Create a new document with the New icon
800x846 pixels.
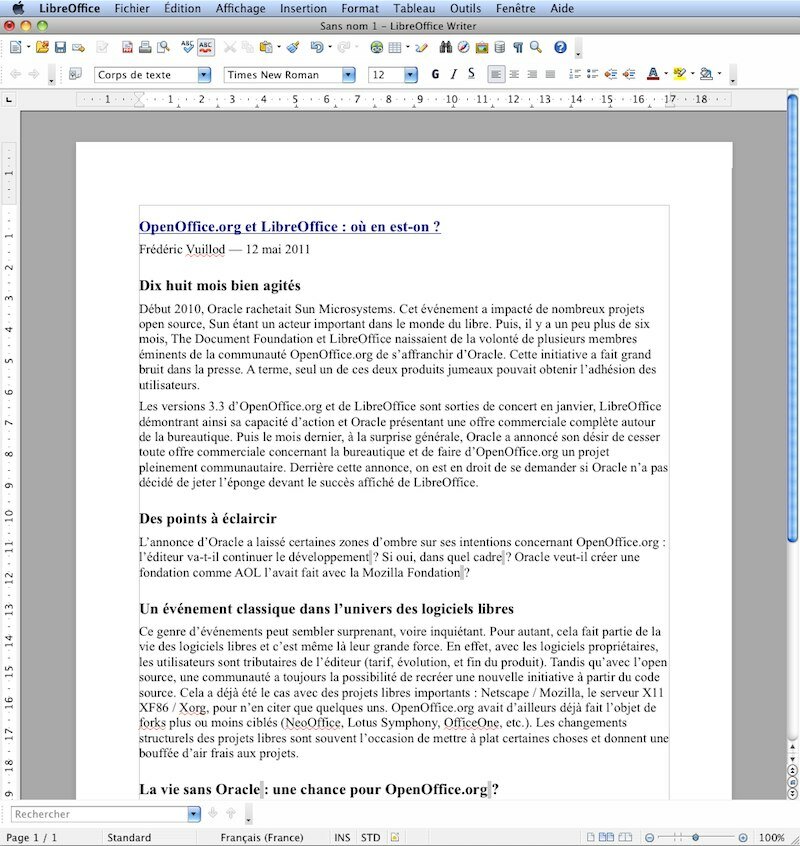point(16,47)
